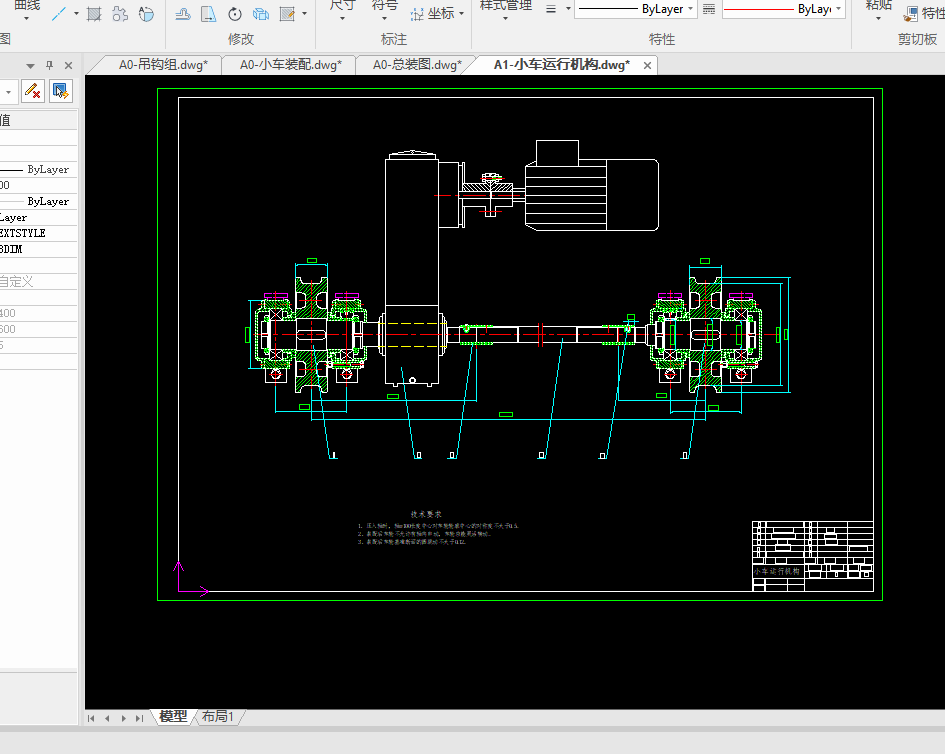The width and height of the screenshot is (945, 754).
Task: Click the Hatch tool icon
Action: pyautogui.click(x=94, y=14)
